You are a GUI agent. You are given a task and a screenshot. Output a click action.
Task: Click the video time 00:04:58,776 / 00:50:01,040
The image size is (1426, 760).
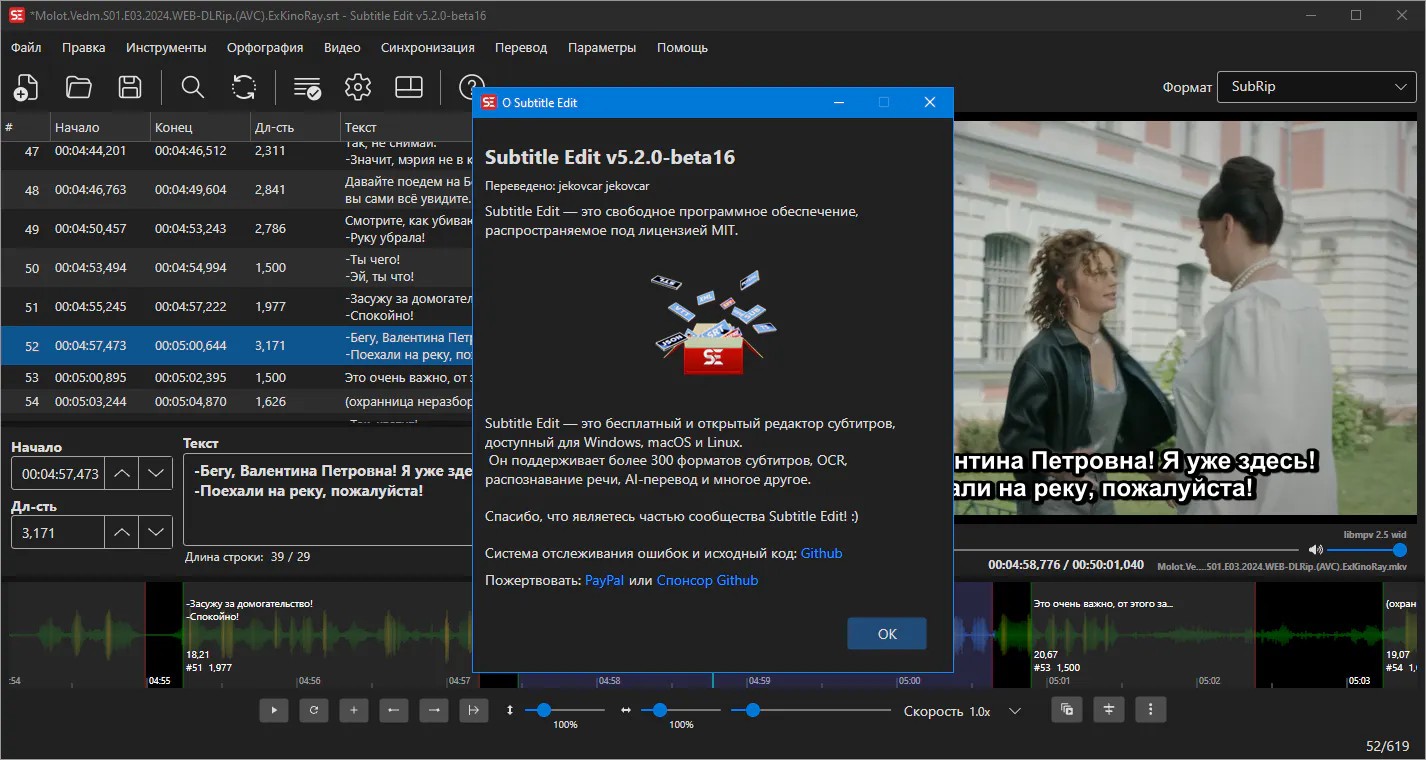coord(1066,565)
